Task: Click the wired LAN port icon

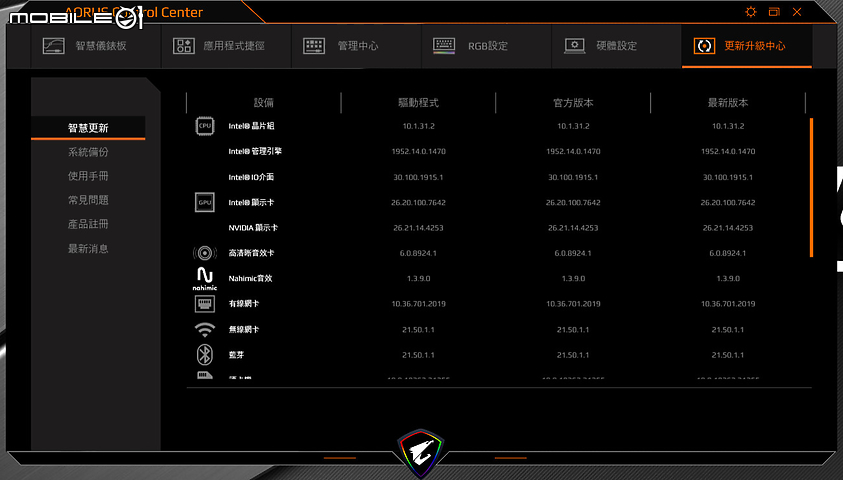Action: [x=205, y=304]
